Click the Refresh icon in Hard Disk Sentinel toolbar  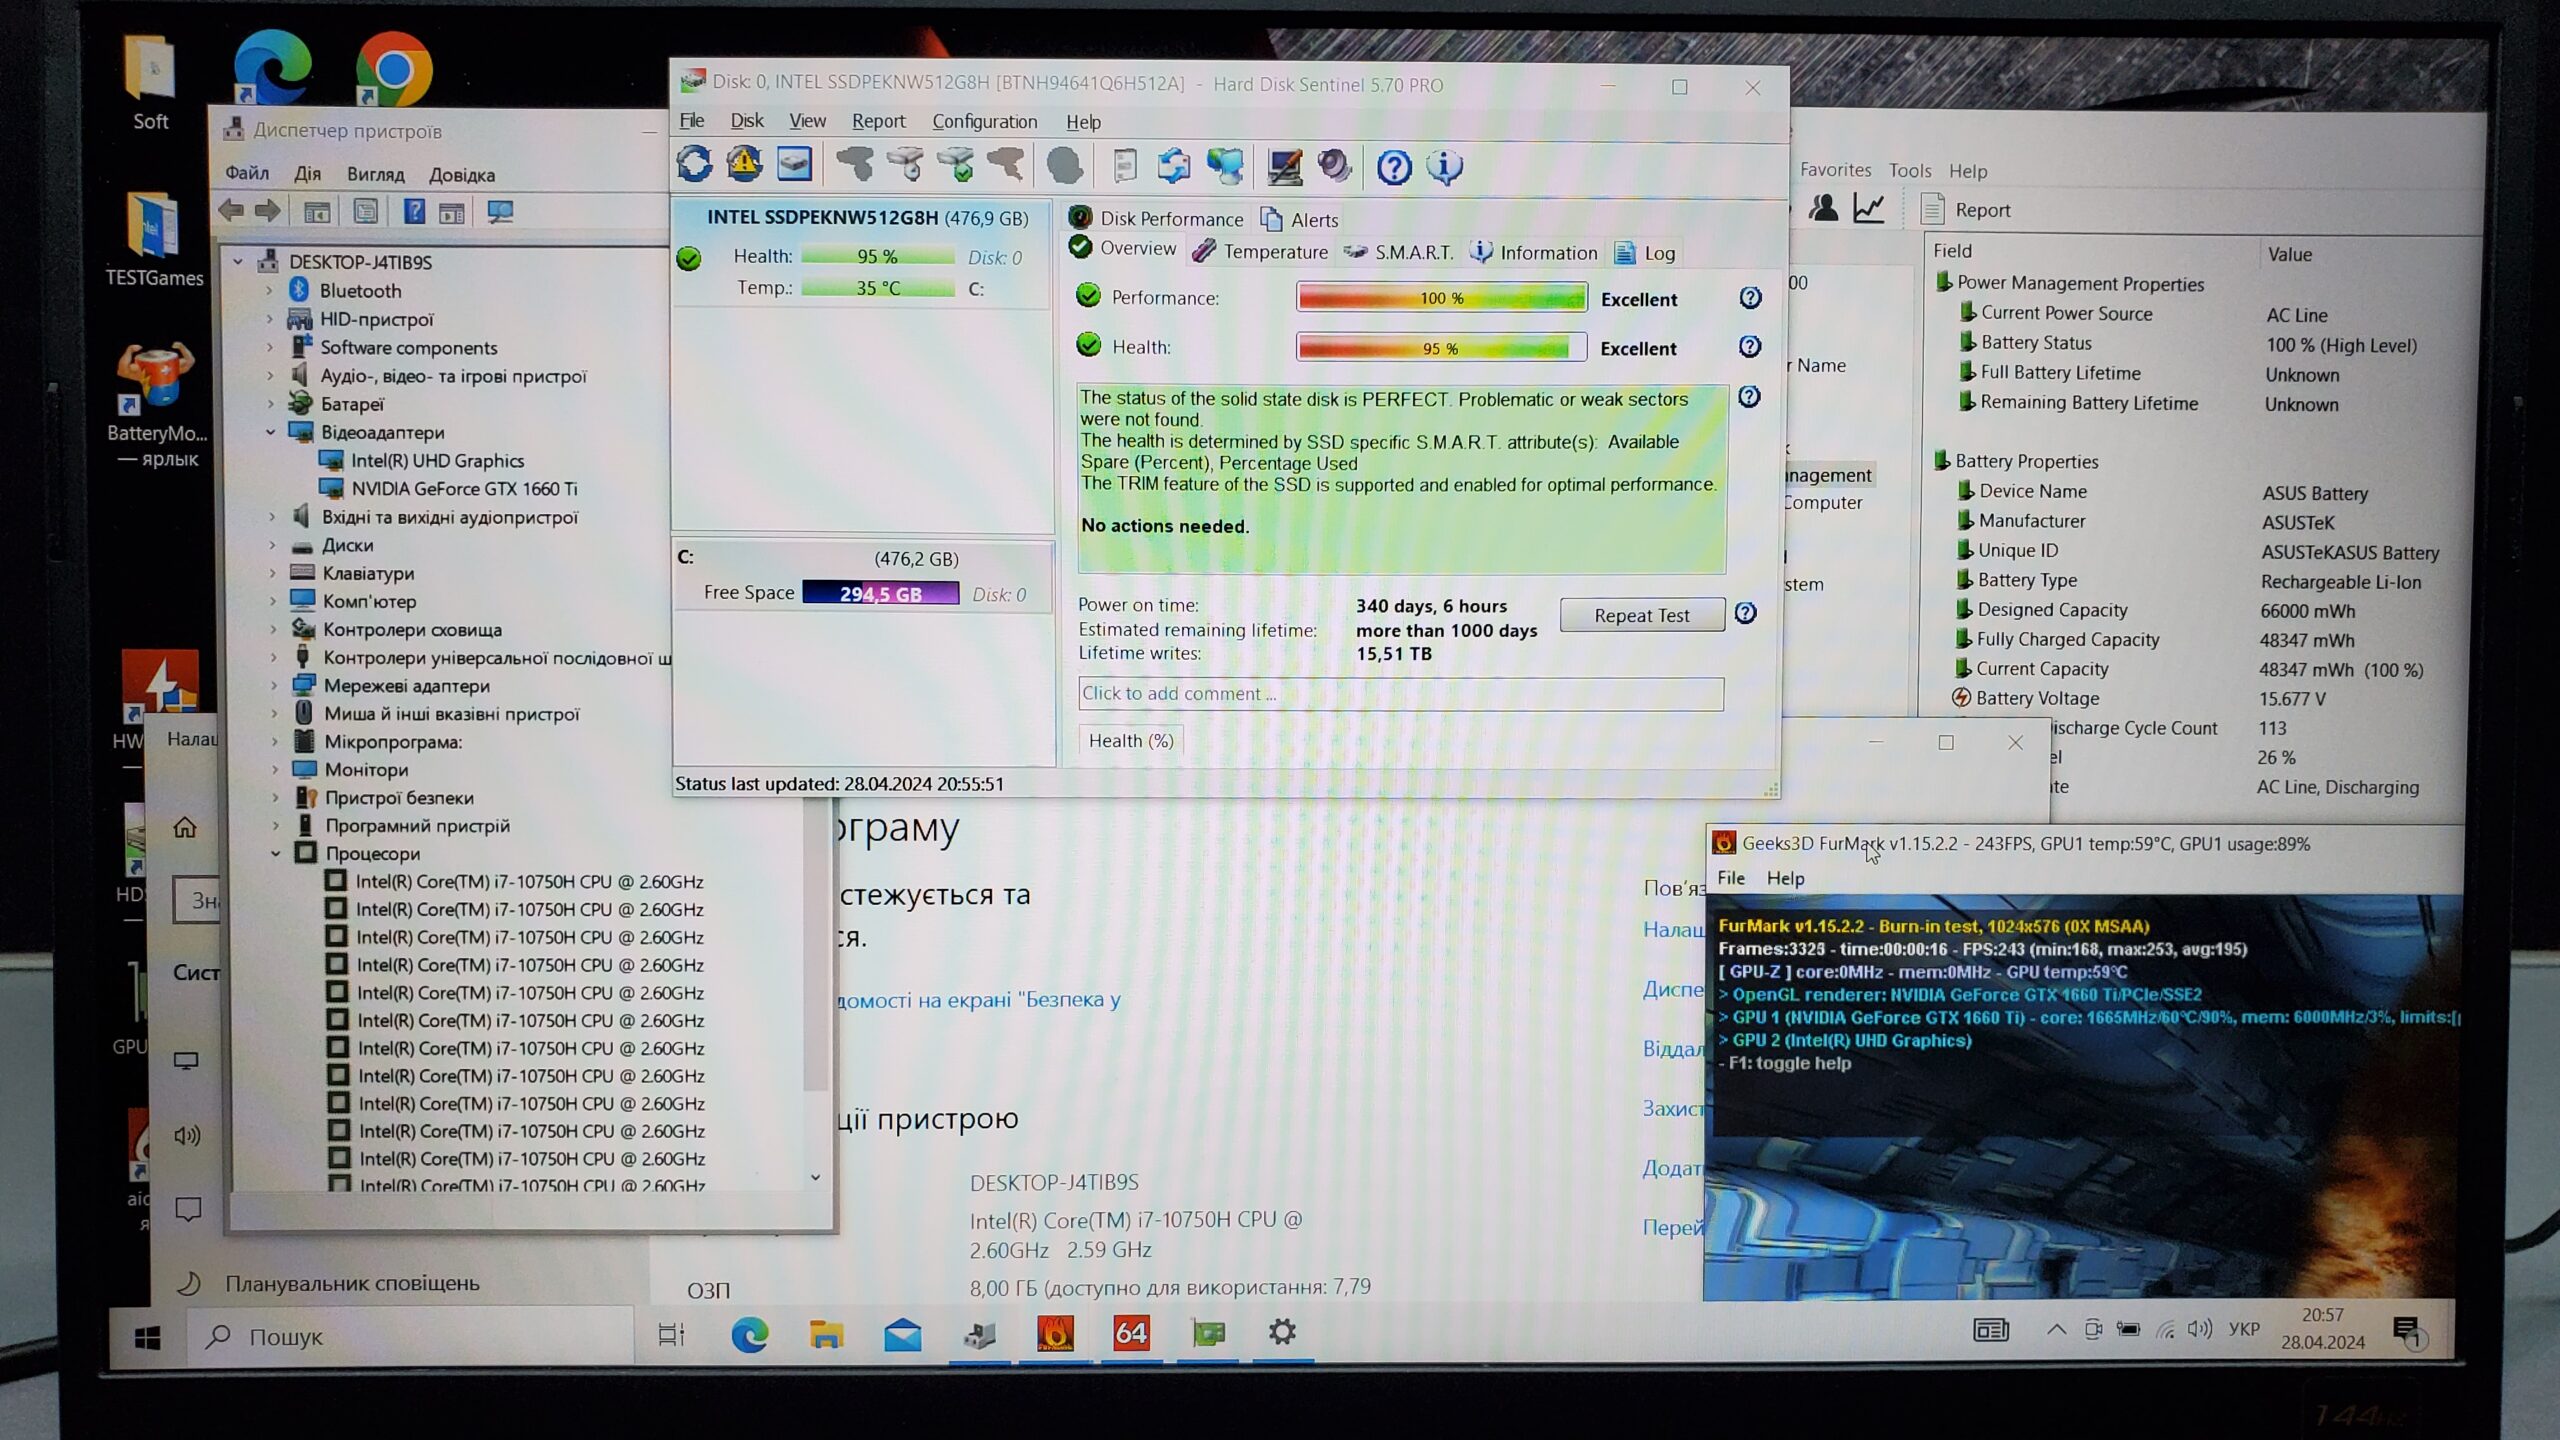(694, 165)
